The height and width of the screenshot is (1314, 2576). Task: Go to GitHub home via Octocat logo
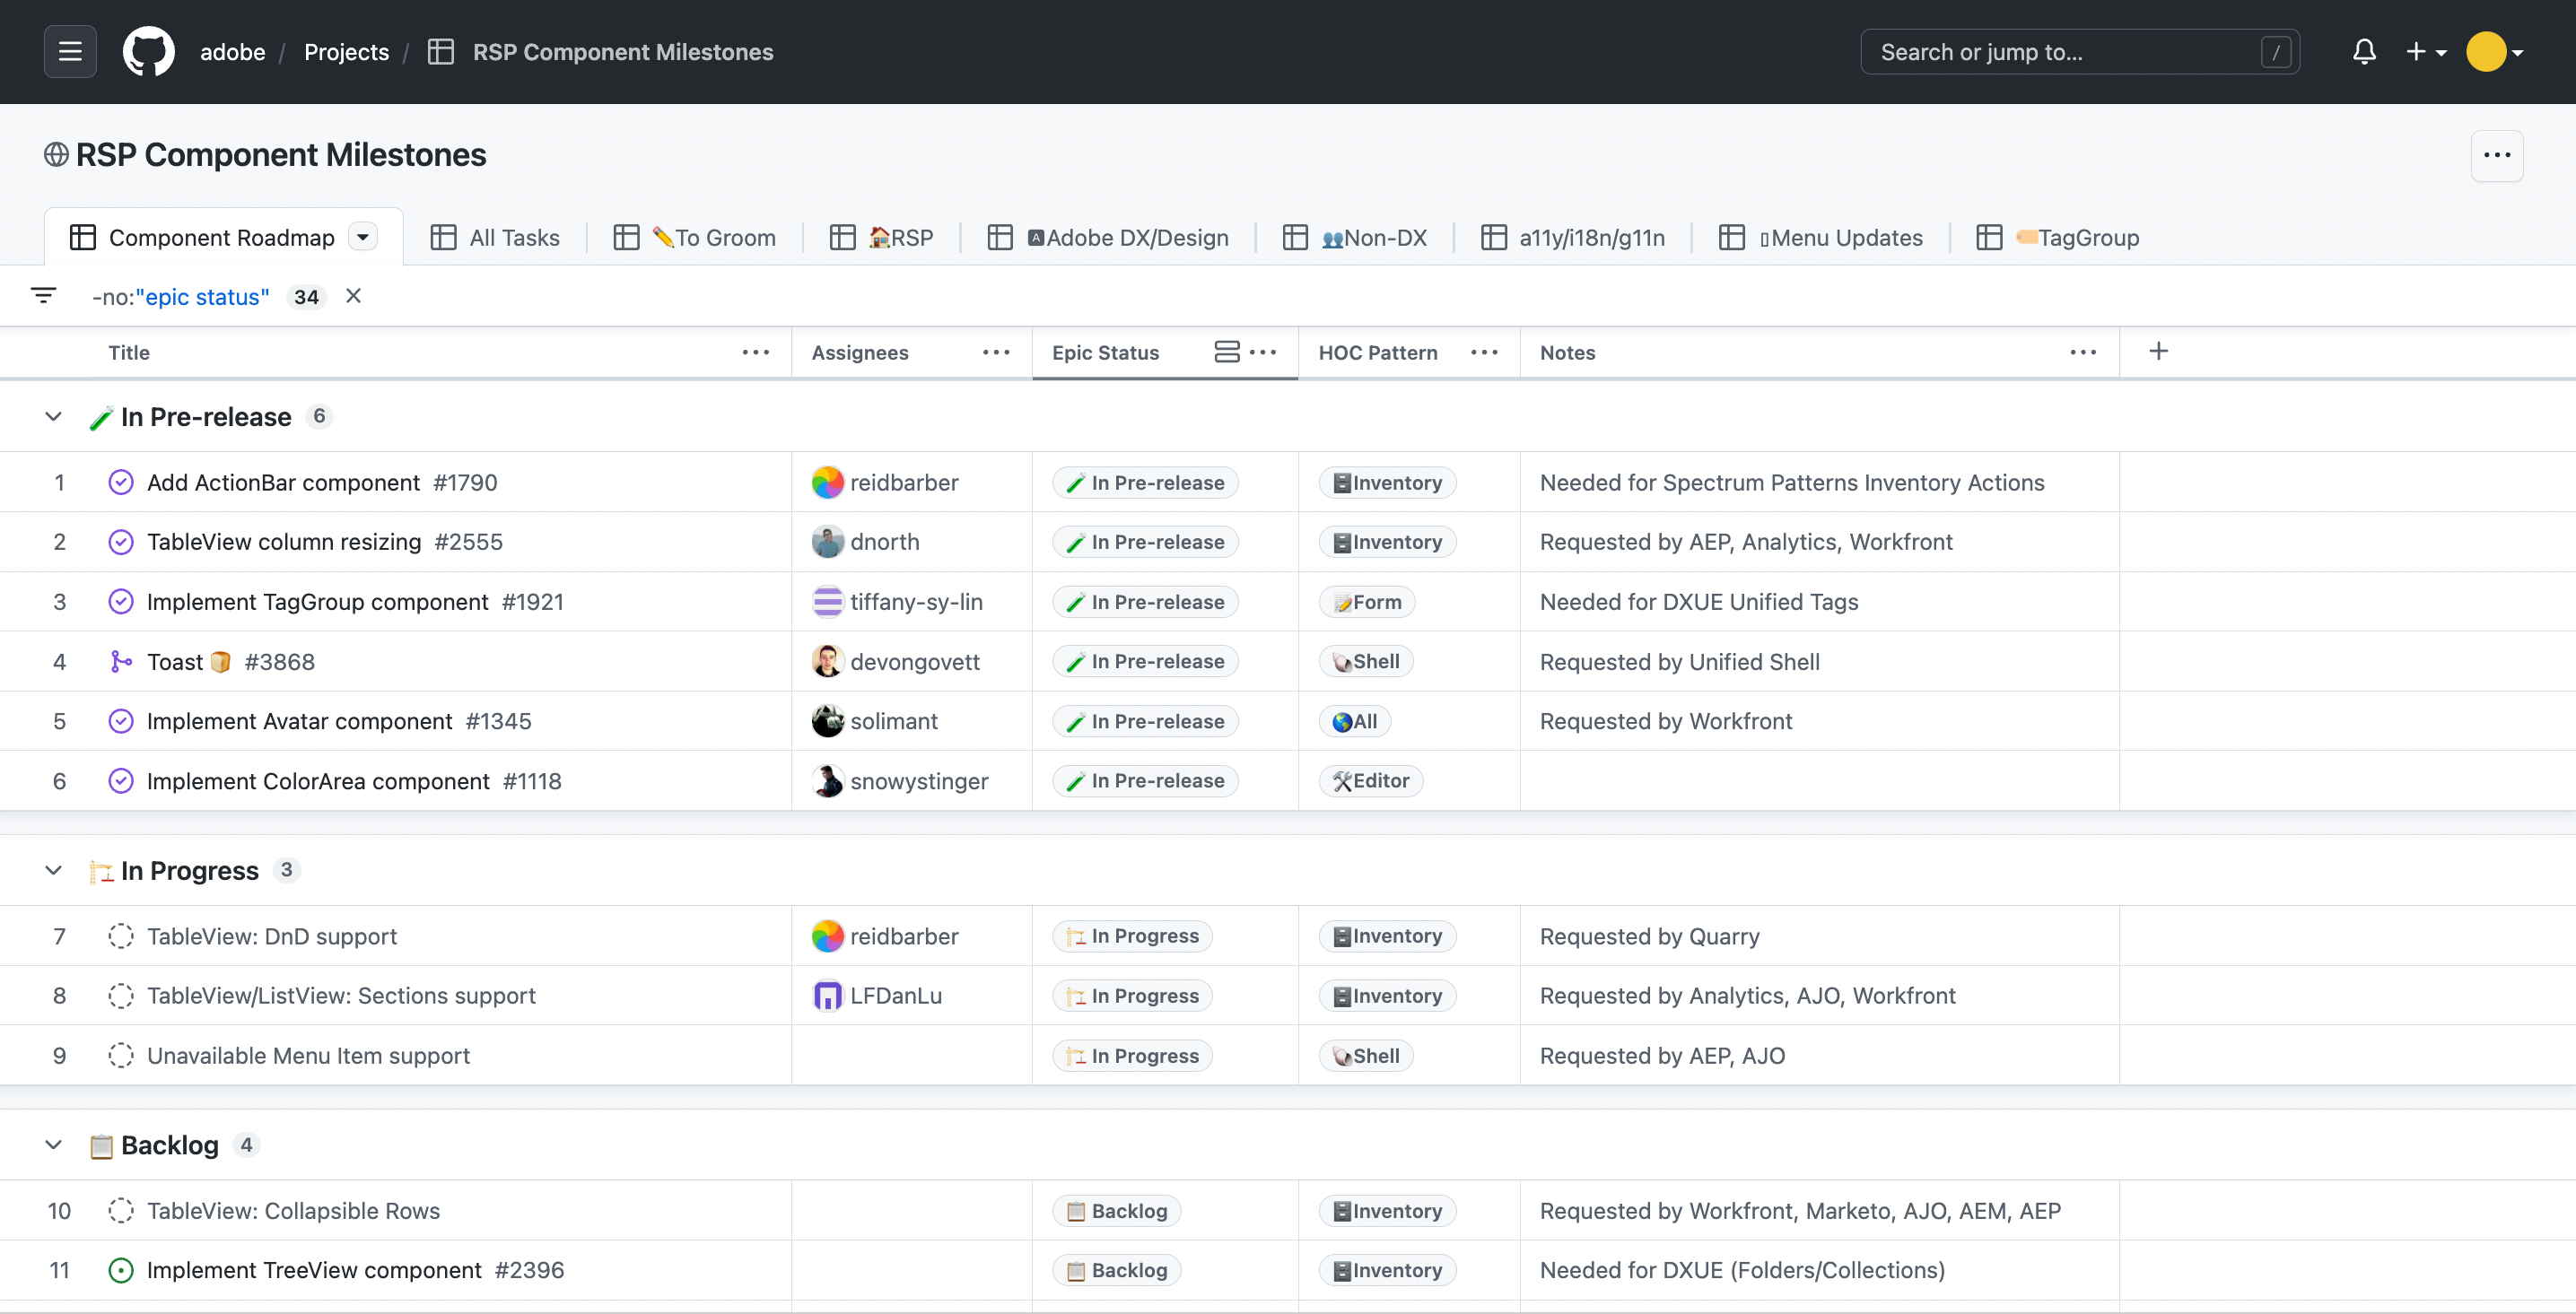click(148, 51)
